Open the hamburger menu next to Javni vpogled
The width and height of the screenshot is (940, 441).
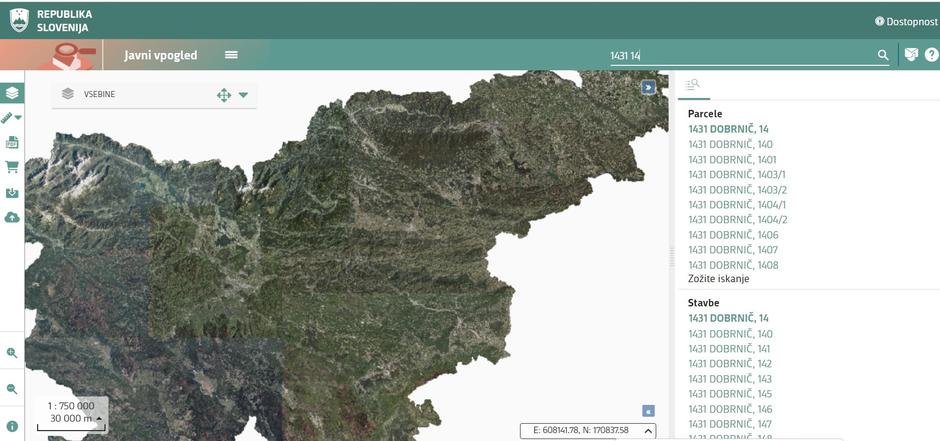(231, 55)
